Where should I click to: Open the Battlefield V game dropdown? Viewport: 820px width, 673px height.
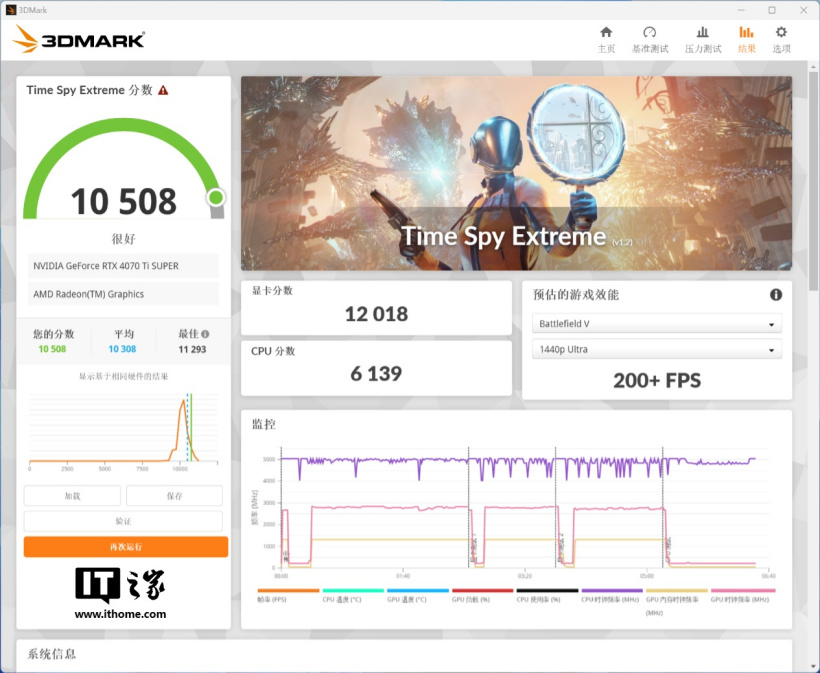[x=657, y=325]
